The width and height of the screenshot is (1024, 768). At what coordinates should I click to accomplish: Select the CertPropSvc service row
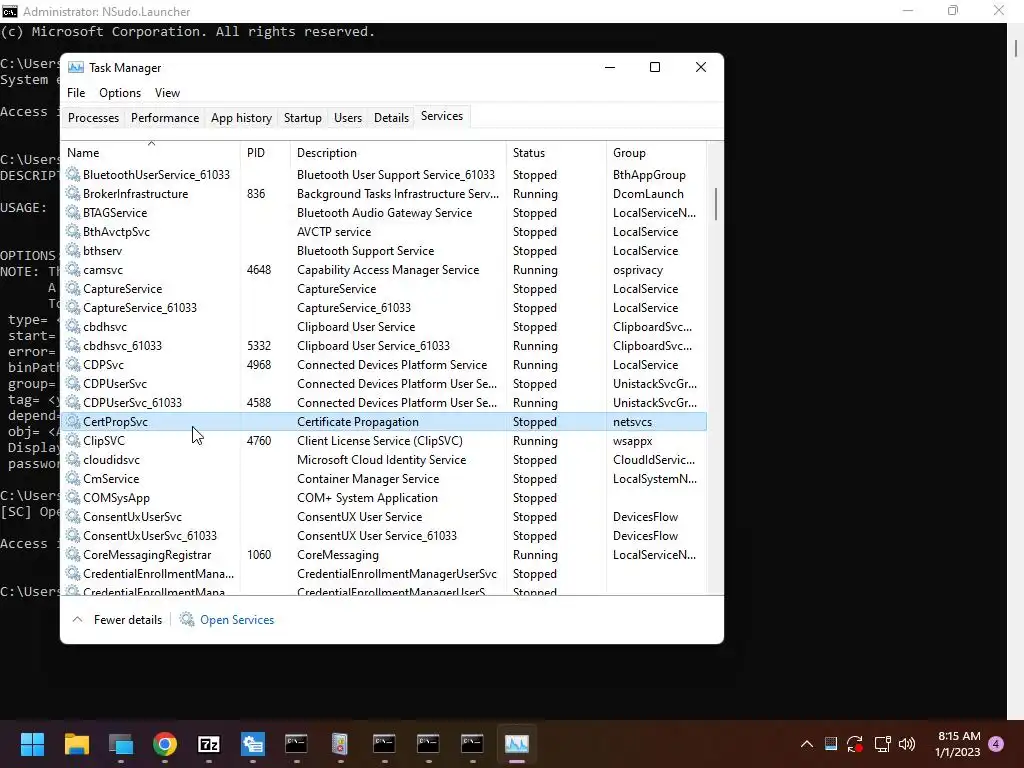click(x=384, y=422)
